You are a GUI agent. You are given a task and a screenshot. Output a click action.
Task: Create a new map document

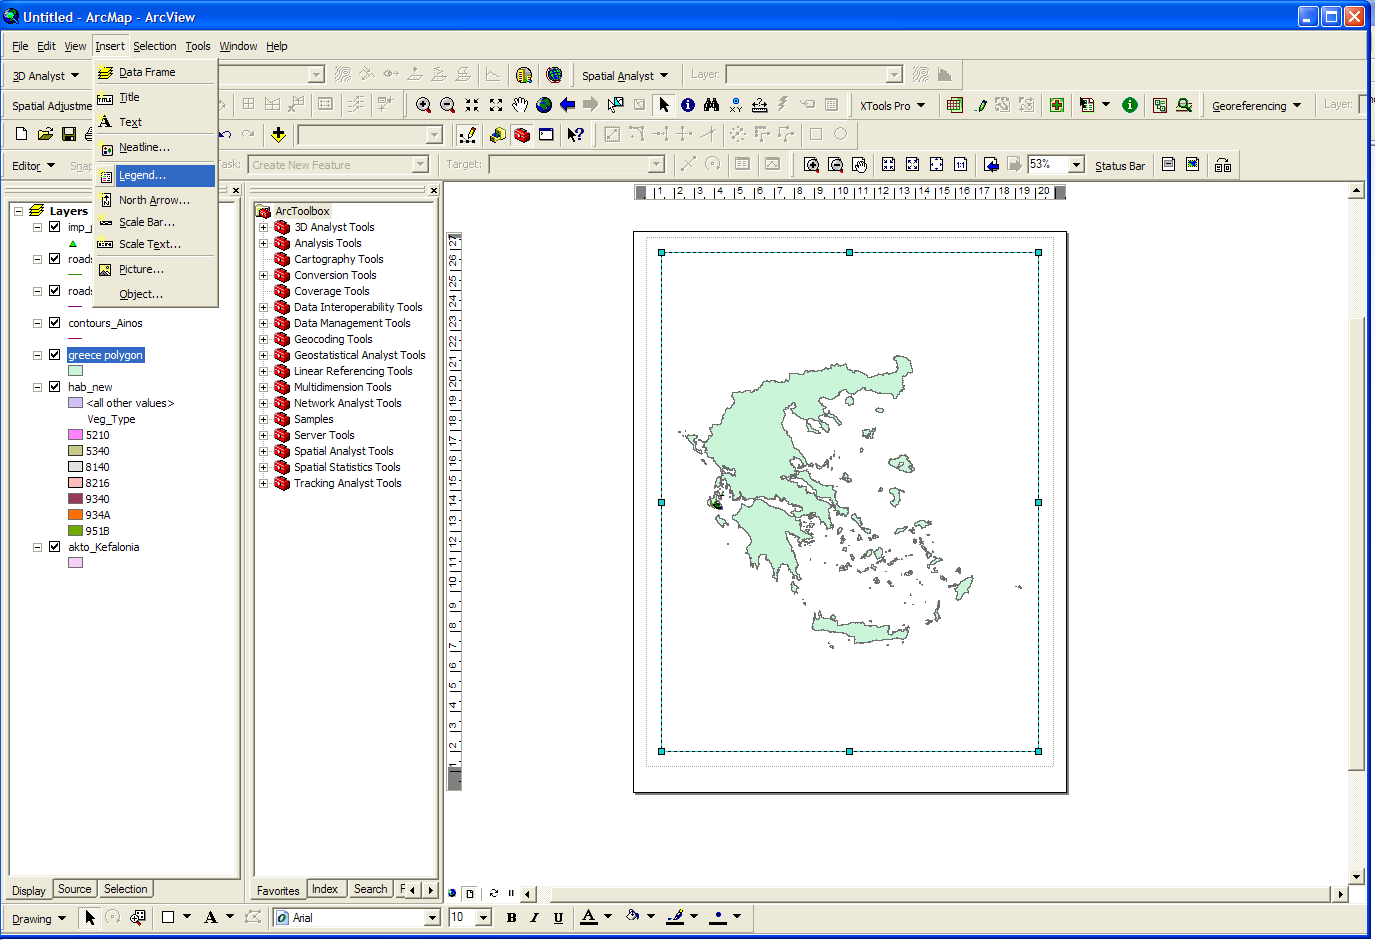coord(21,134)
